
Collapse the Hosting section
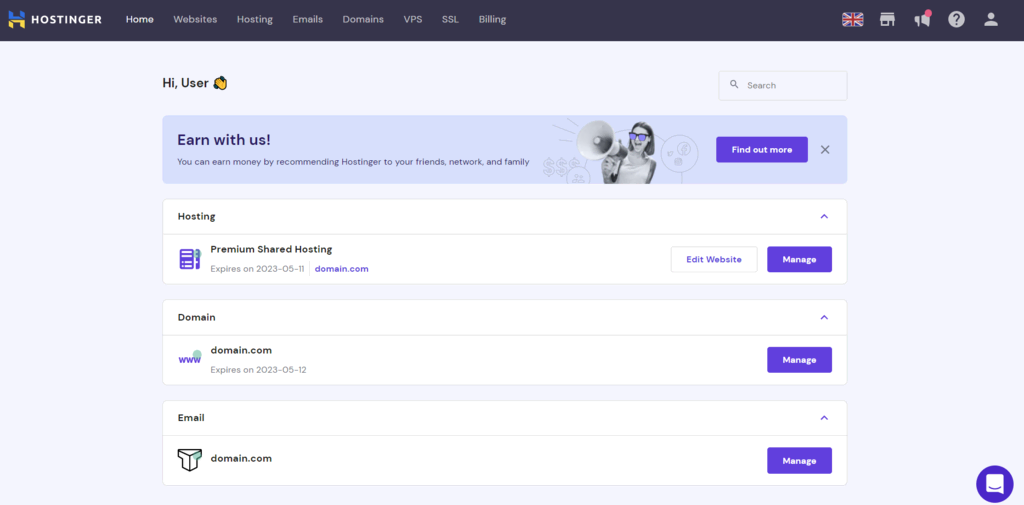pos(824,216)
